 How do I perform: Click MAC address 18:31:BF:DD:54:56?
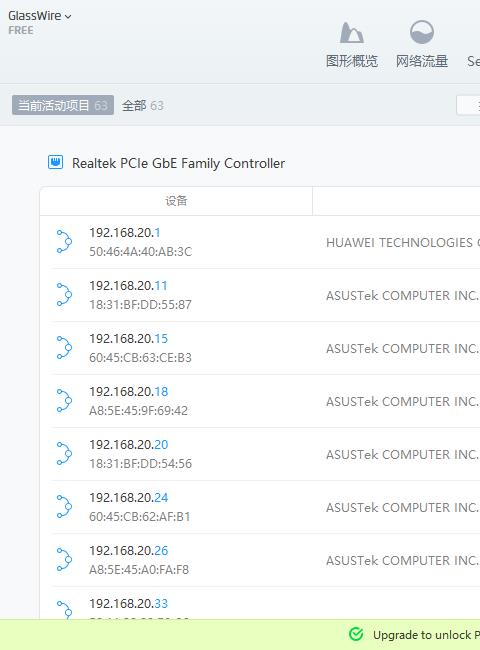(x=141, y=464)
